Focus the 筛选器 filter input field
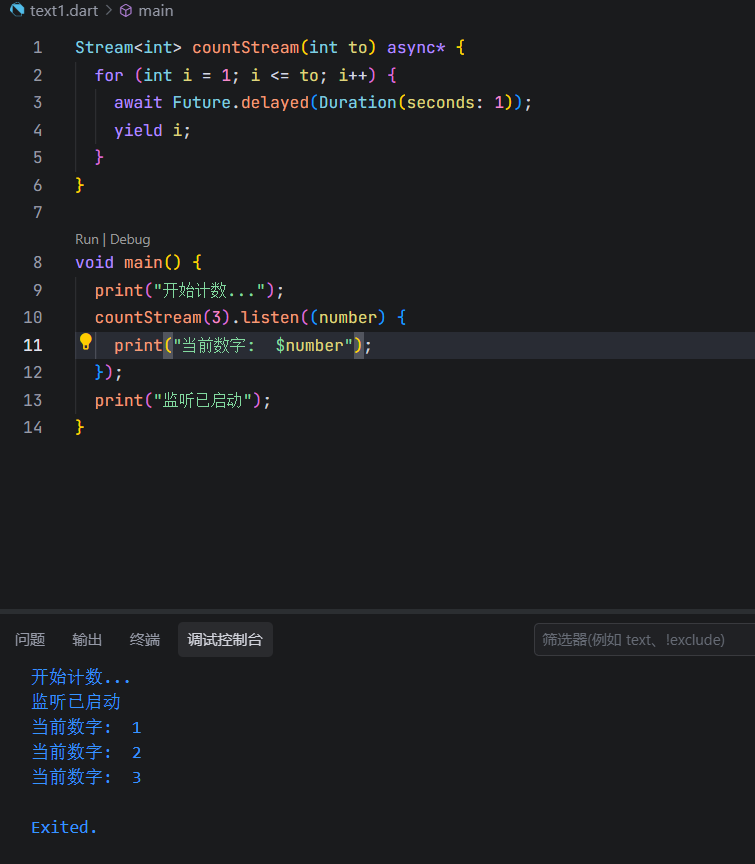755x864 pixels. point(644,640)
